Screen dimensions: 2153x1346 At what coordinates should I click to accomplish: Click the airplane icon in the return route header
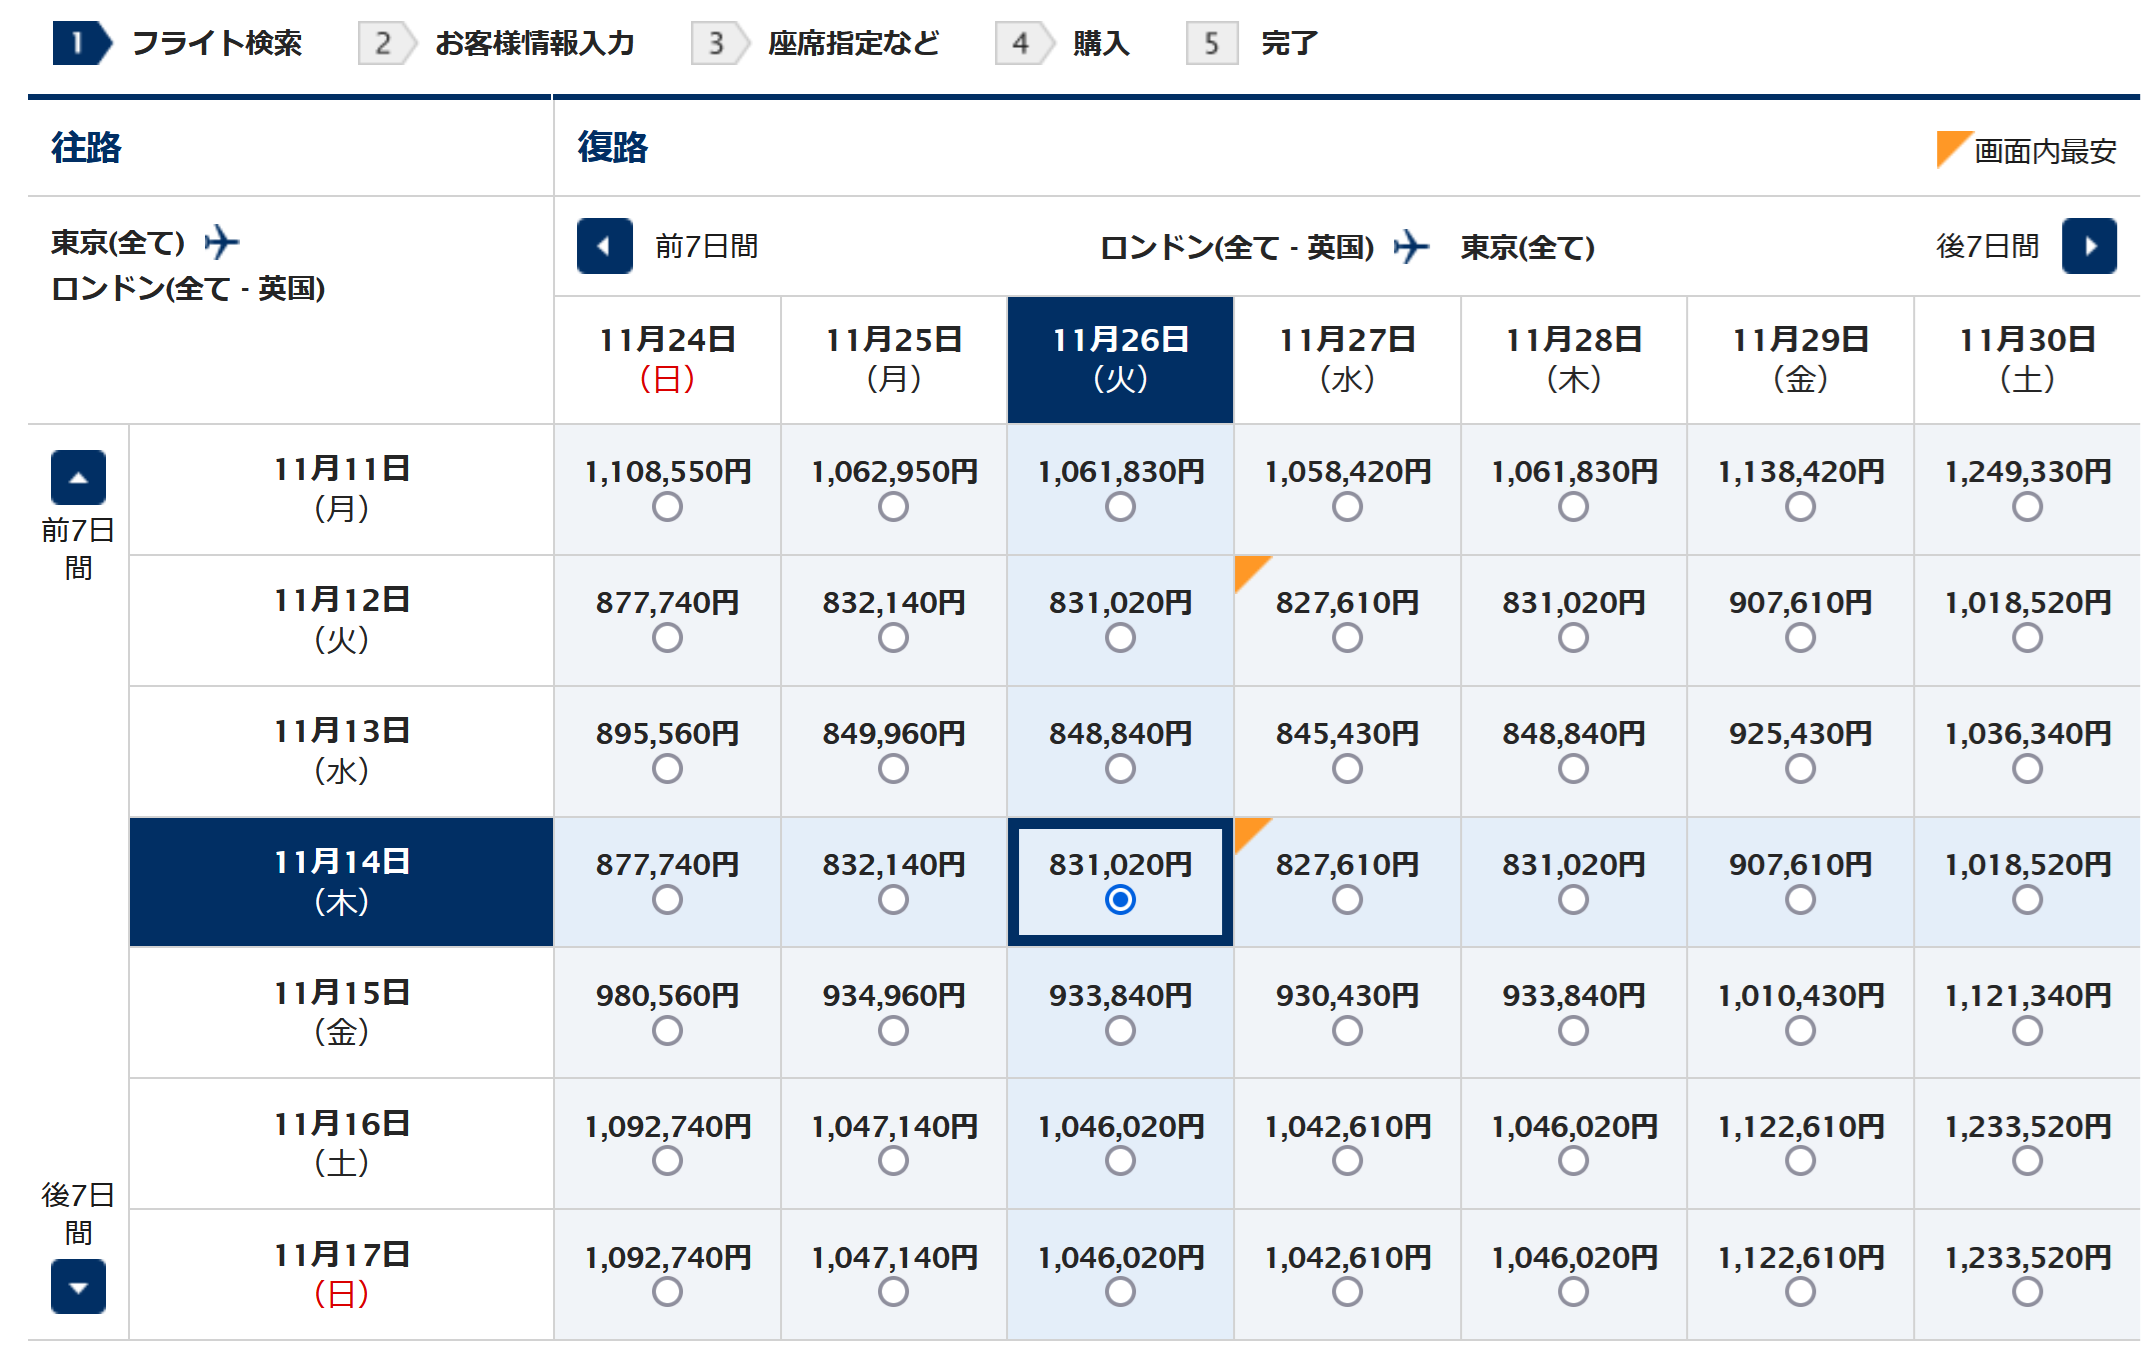(x=1411, y=246)
